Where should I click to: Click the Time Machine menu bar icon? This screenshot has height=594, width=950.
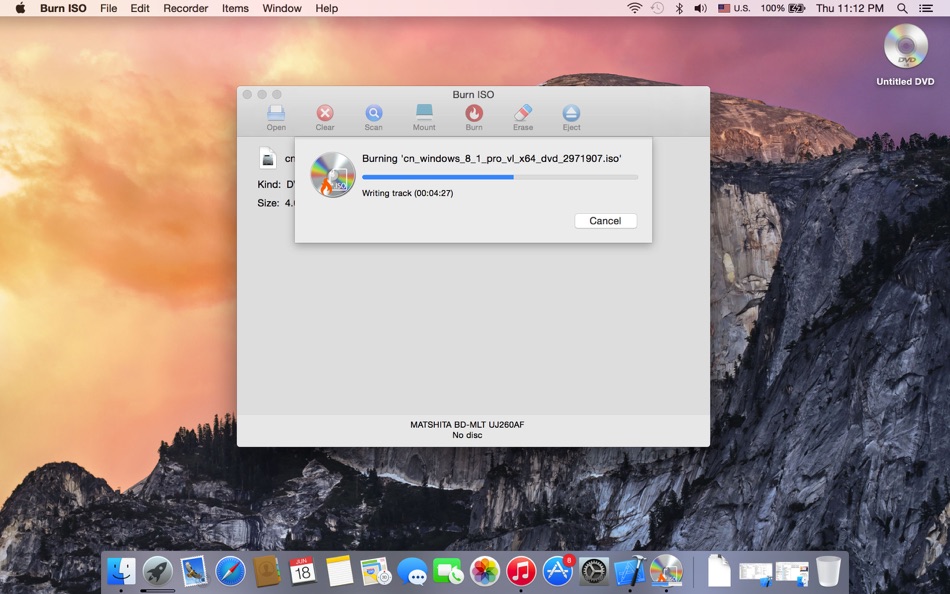pyautogui.click(x=657, y=8)
